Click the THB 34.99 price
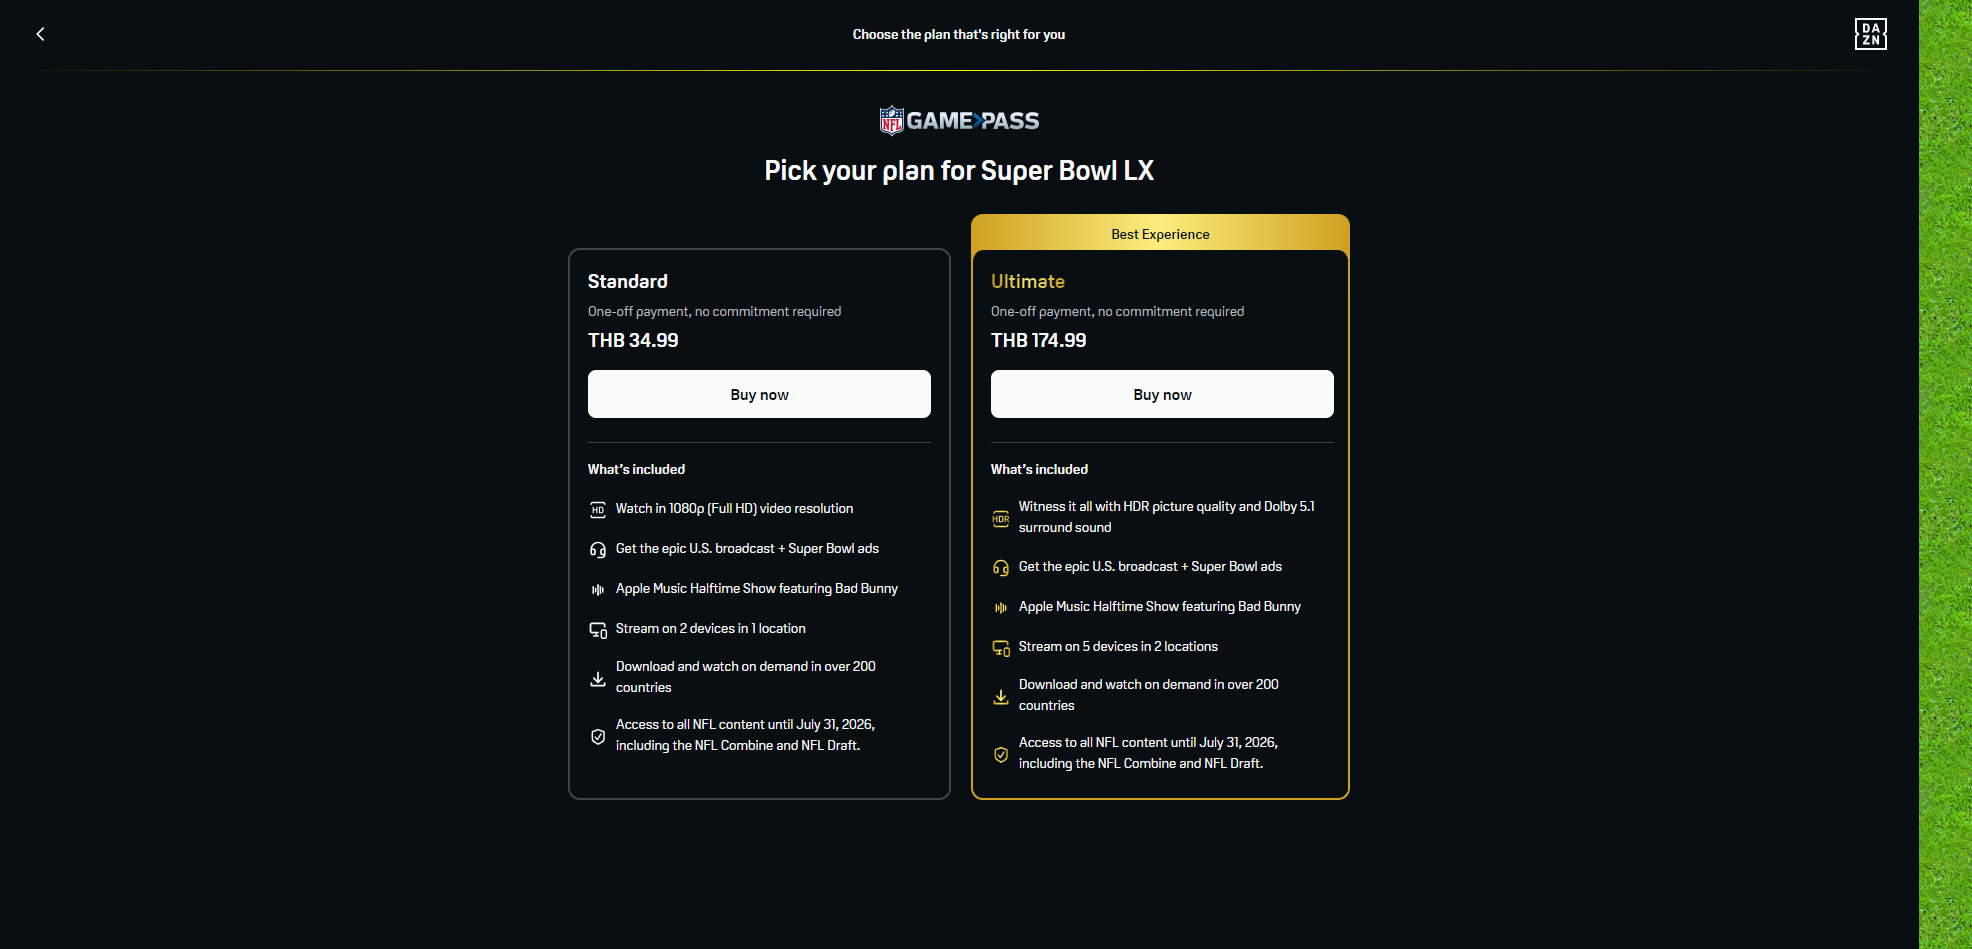1972x949 pixels. [x=633, y=340]
